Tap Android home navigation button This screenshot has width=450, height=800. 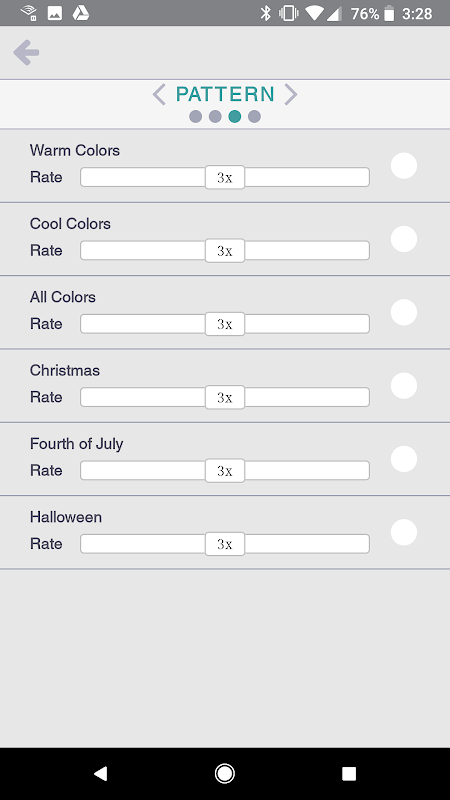(x=224, y=773)
